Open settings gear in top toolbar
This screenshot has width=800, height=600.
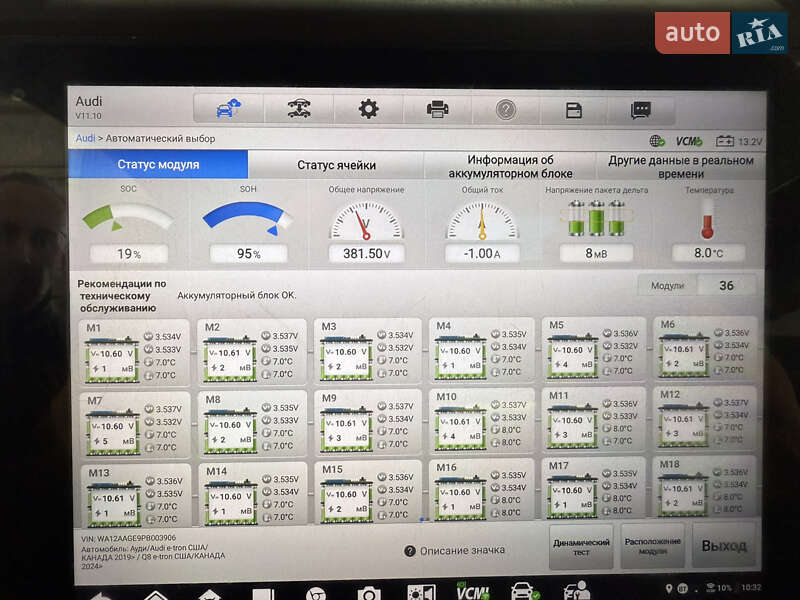pos(368,109)
